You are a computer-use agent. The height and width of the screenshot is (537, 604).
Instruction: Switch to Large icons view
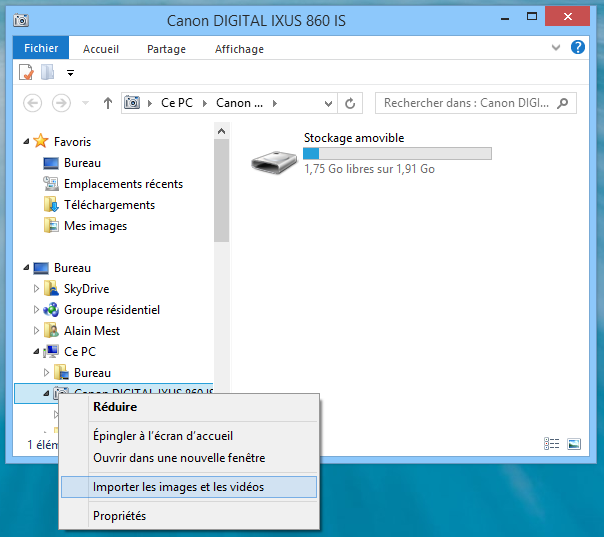point(574,444)
